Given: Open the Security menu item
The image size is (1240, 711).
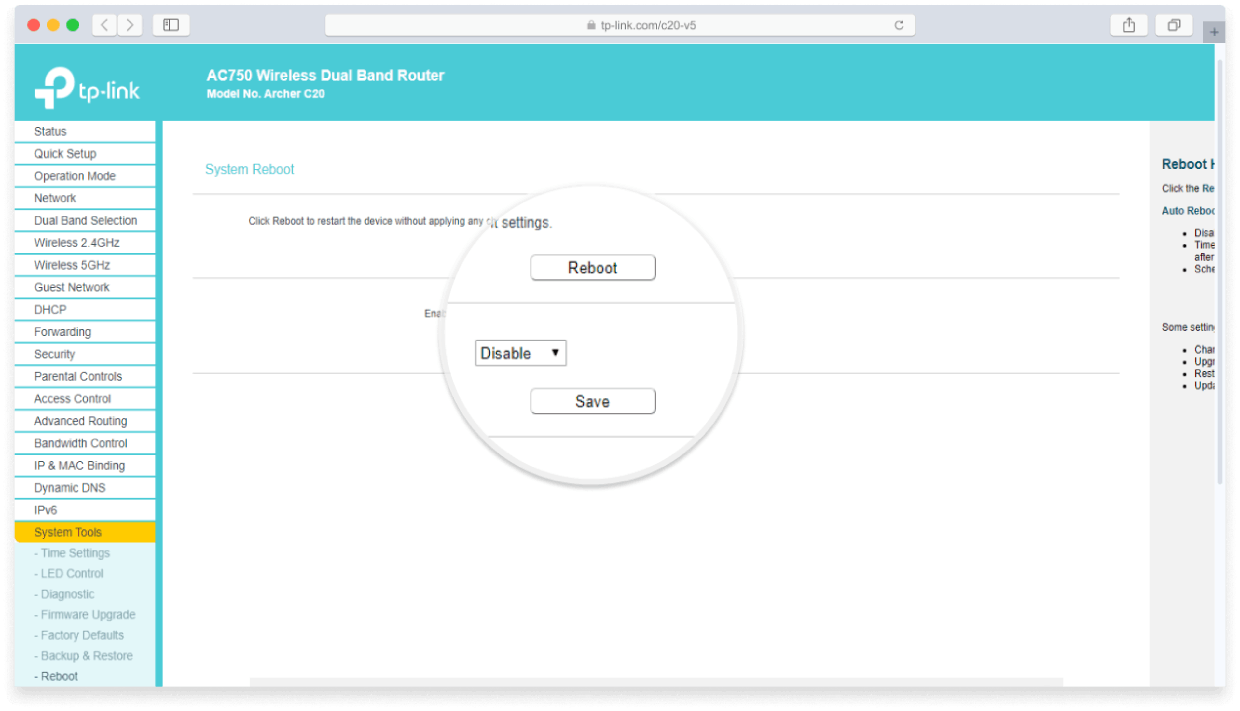Looking at the screenshot, I should 86,354.
